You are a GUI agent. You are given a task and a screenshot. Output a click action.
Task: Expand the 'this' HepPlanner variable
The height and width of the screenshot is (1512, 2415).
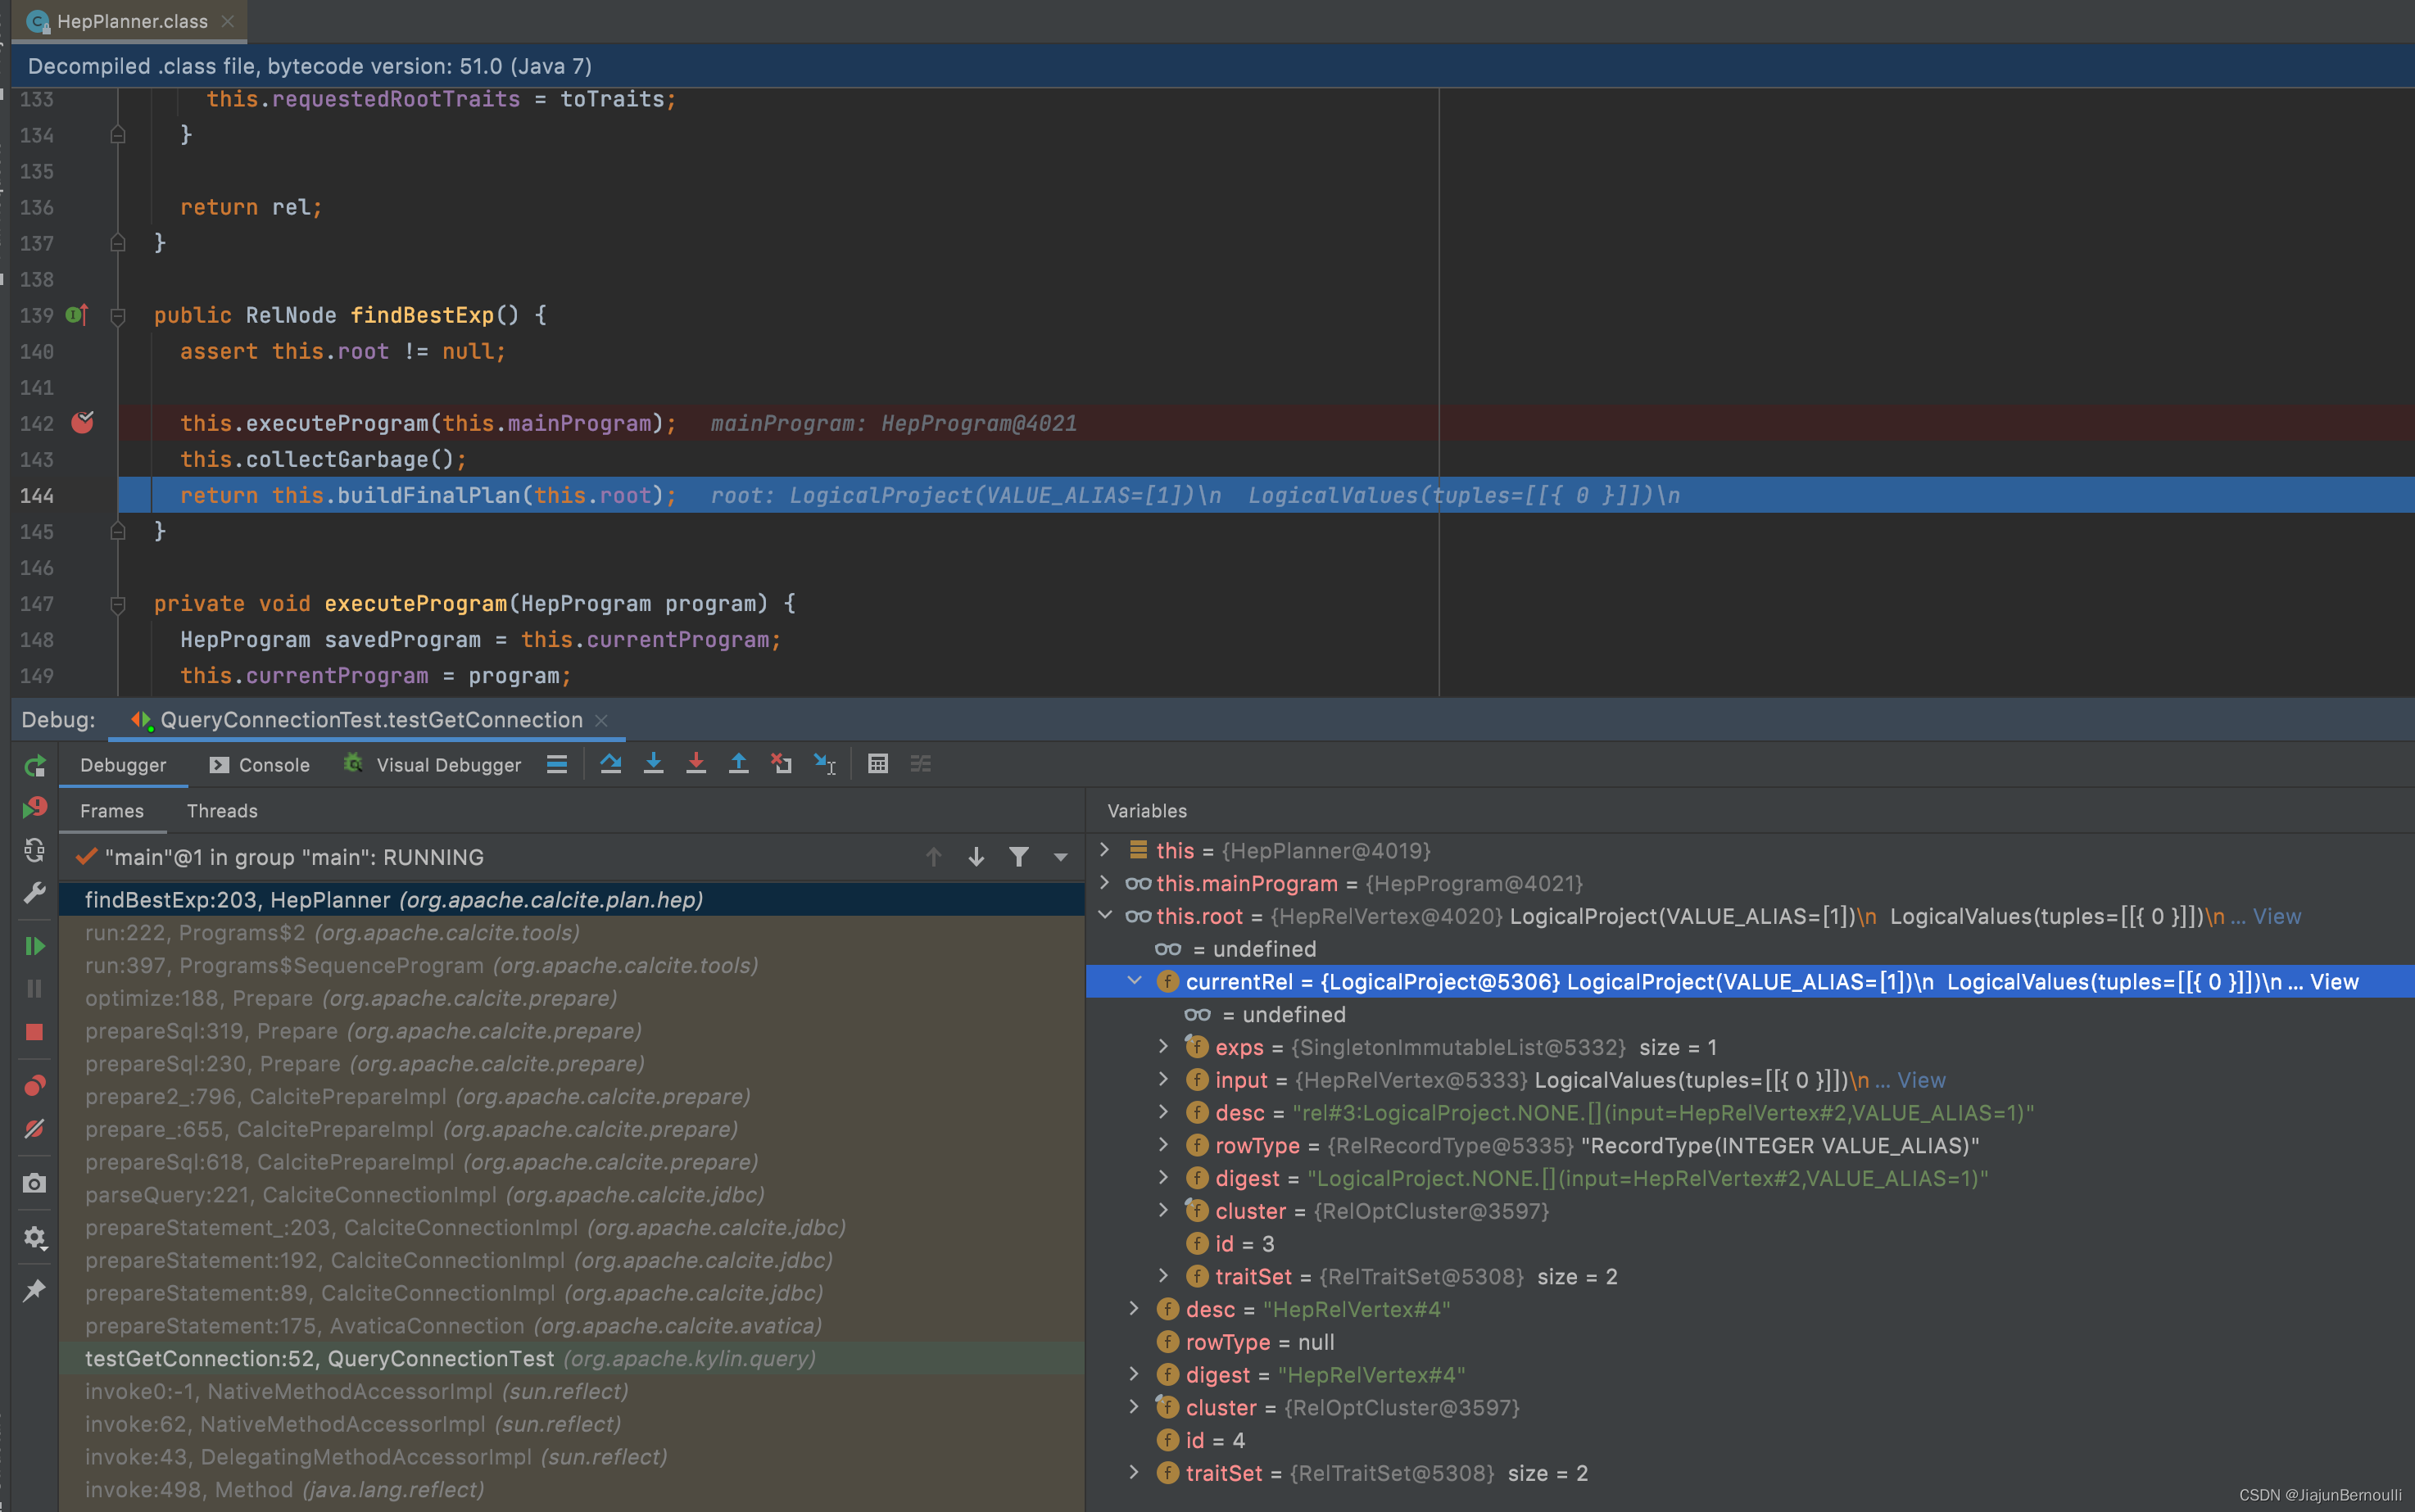1105,850
